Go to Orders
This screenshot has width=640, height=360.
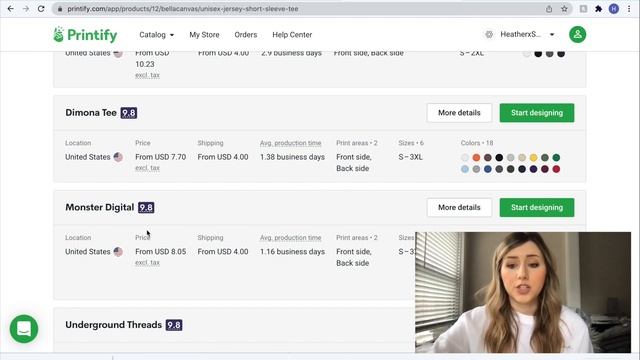click(x=246, y=35)
